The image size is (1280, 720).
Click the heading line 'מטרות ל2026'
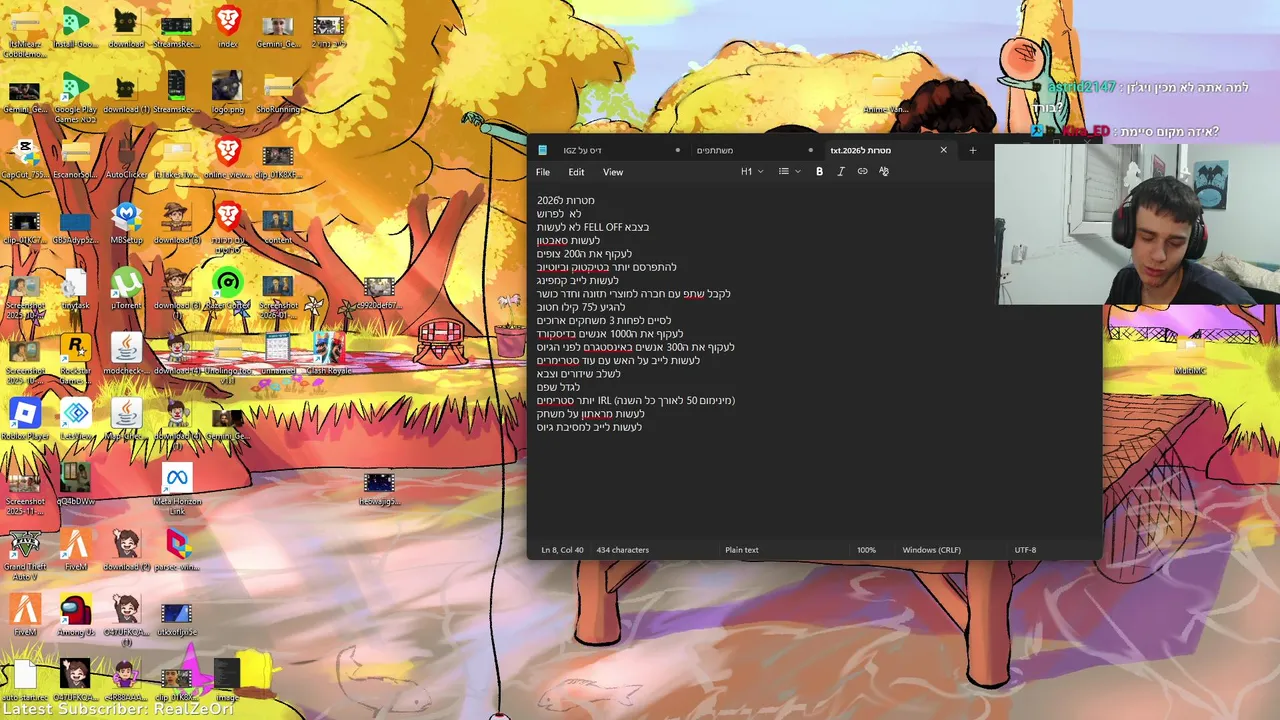point(566,201)
